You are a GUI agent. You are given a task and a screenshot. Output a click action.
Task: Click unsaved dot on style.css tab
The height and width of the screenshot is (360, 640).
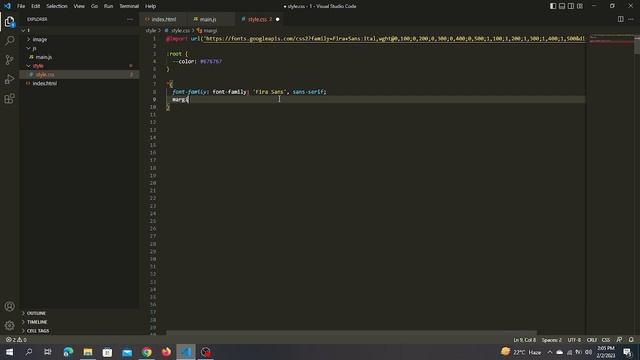[x=278, y=19]
